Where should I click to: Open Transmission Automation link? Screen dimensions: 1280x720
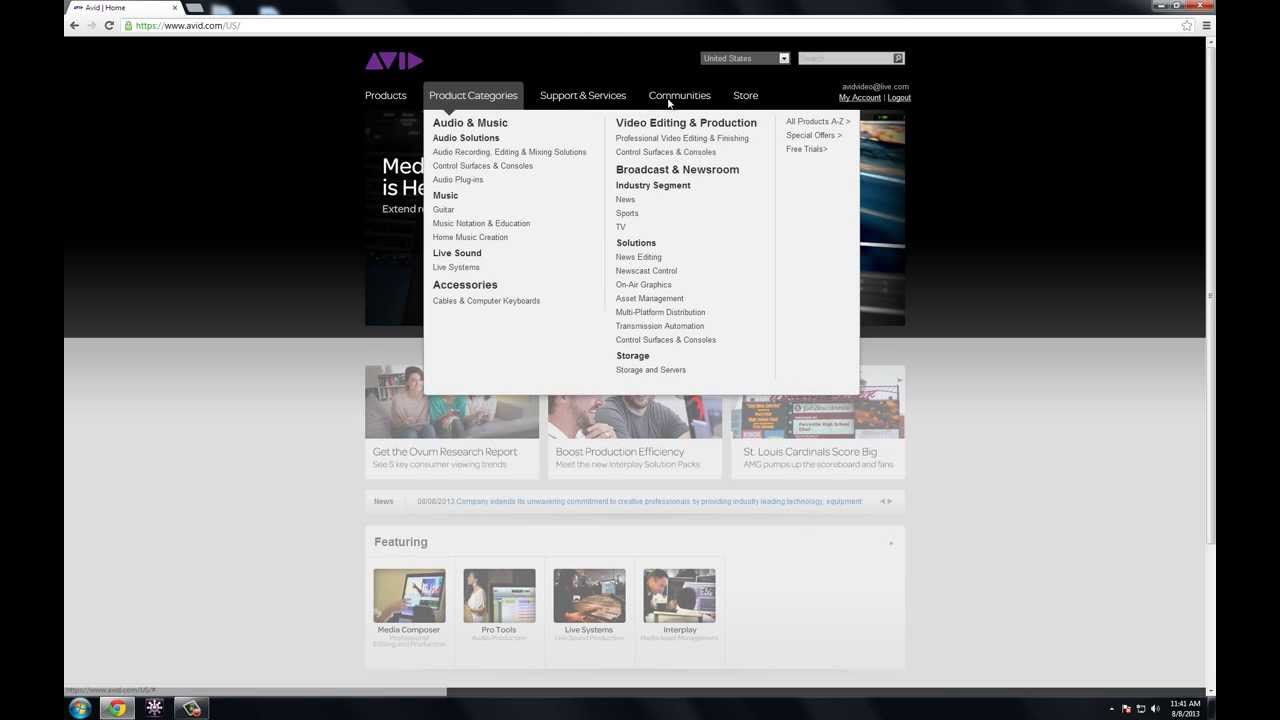660,326
